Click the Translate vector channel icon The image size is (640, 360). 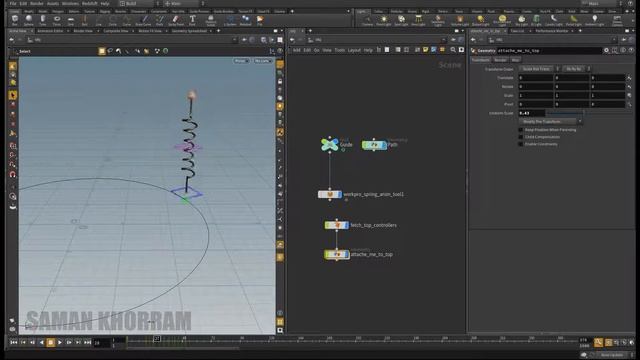[629, 78]
